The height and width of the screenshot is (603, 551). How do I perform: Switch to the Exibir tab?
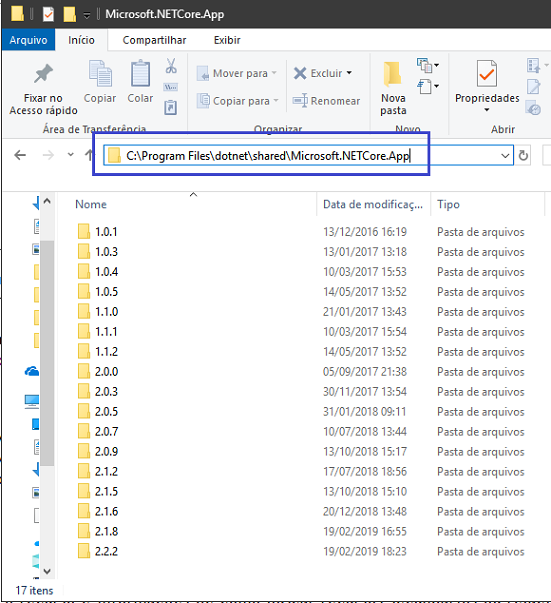click(227, 40)
